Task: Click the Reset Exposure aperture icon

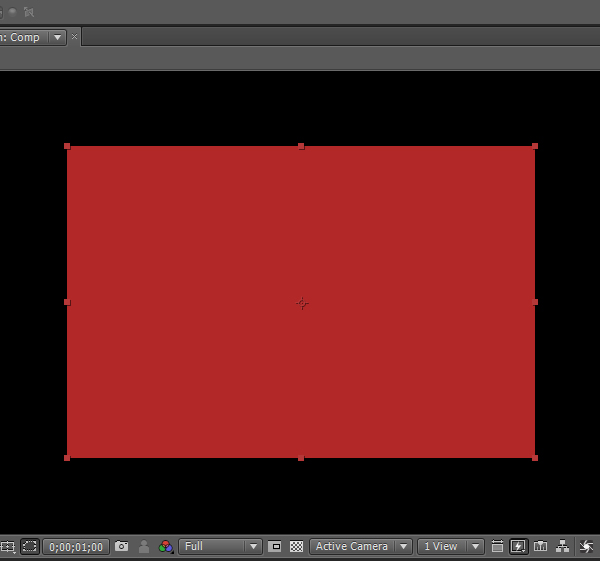Action: (586, 546)
